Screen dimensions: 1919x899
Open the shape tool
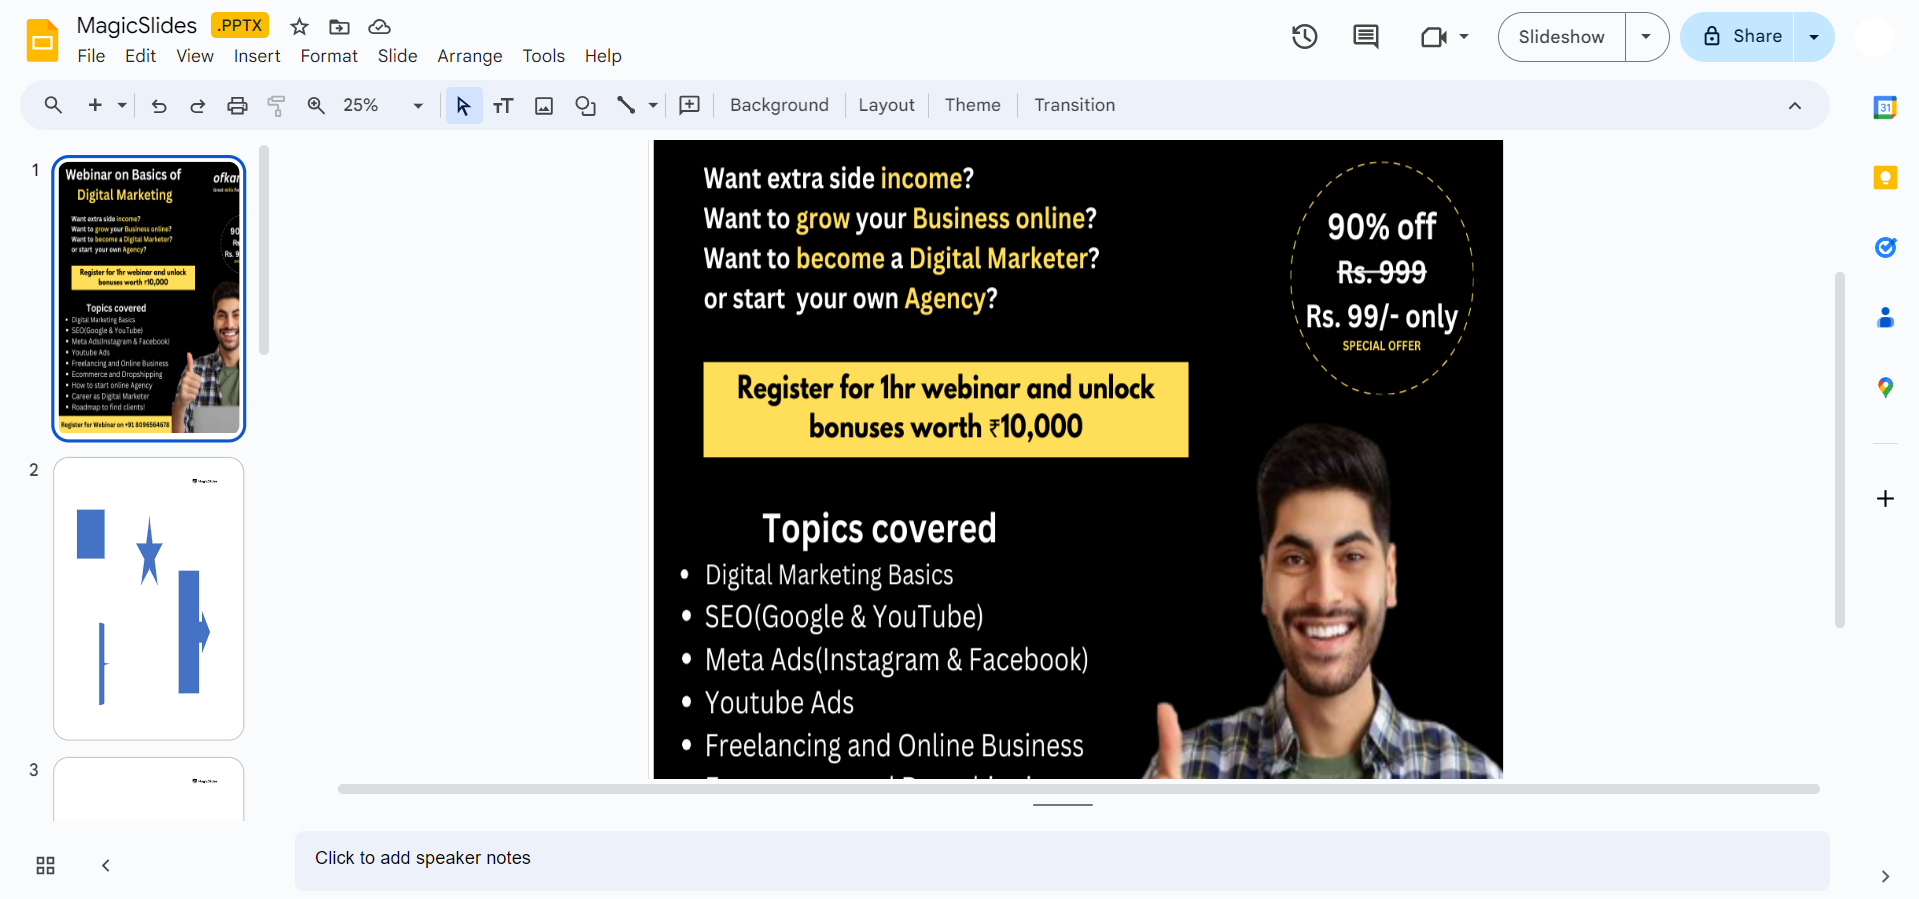586,106
